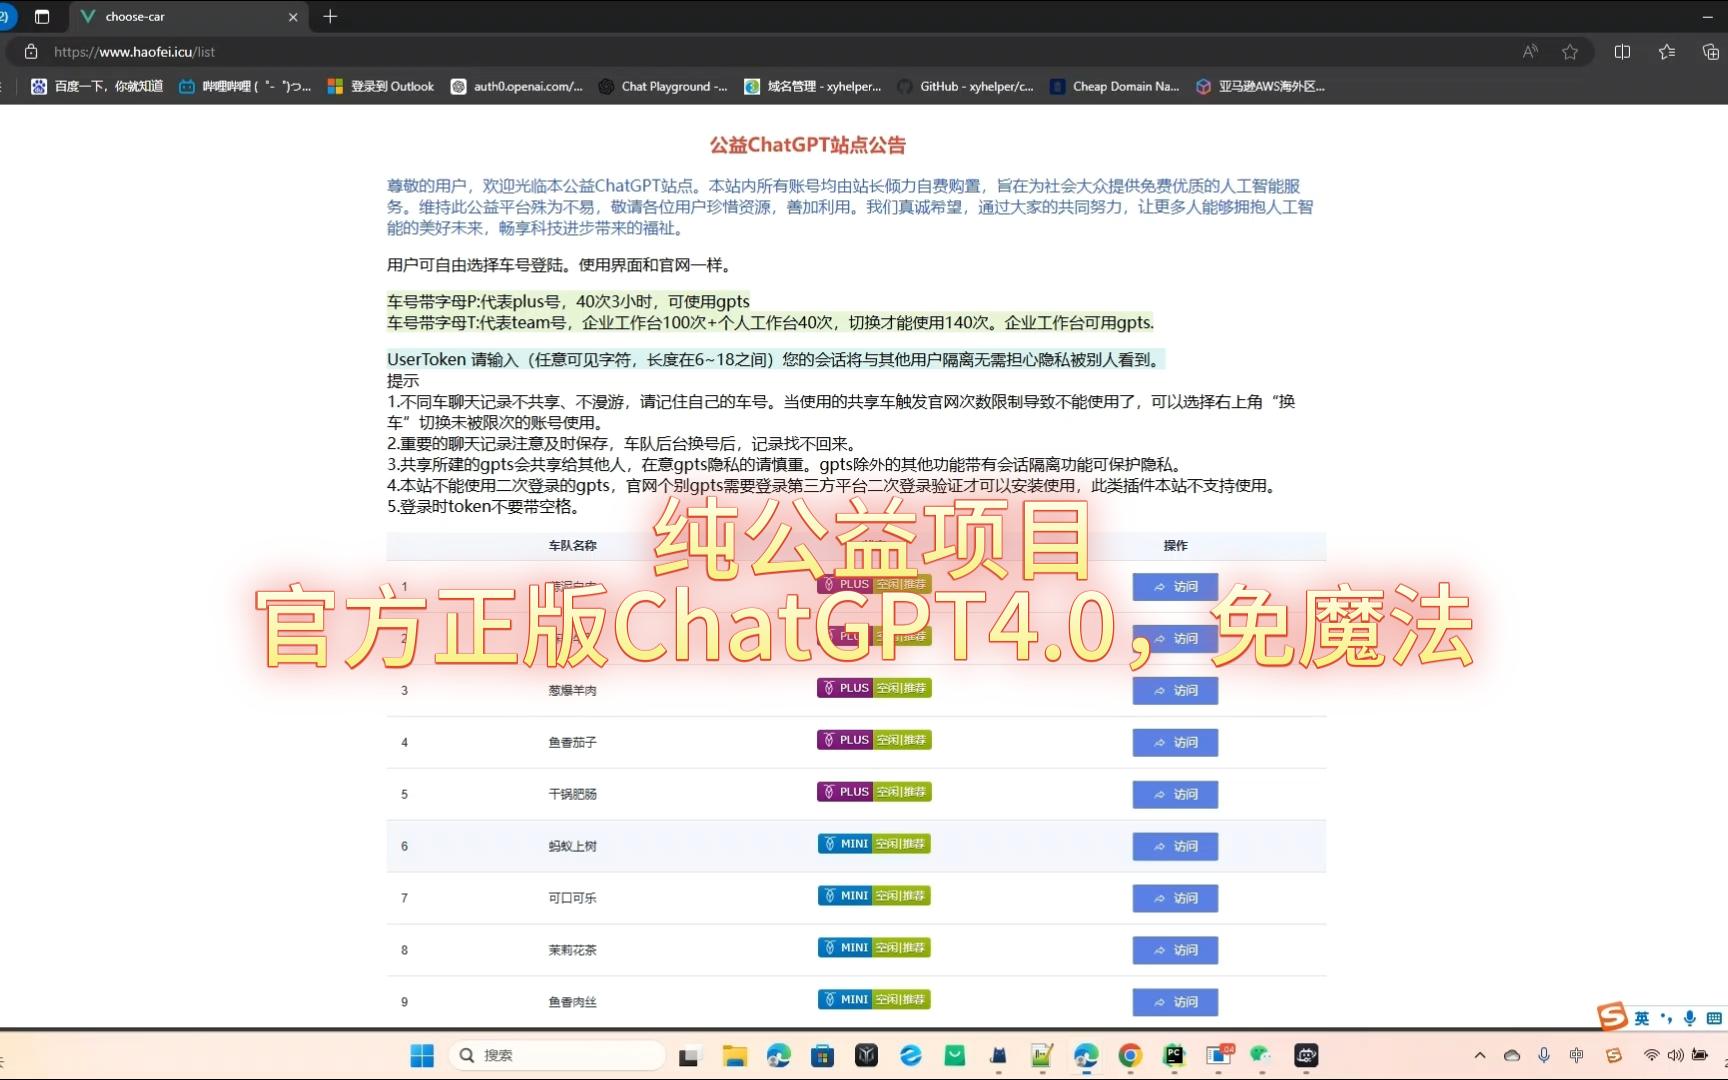Open WeChat from the taskbar
Image resolution: width=1728 pixels, height=1080 pixels.
click(1260, 1056)
